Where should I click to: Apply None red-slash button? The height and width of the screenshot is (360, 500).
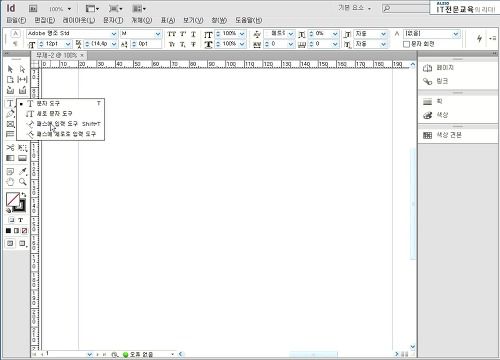[x=24, y=231]
